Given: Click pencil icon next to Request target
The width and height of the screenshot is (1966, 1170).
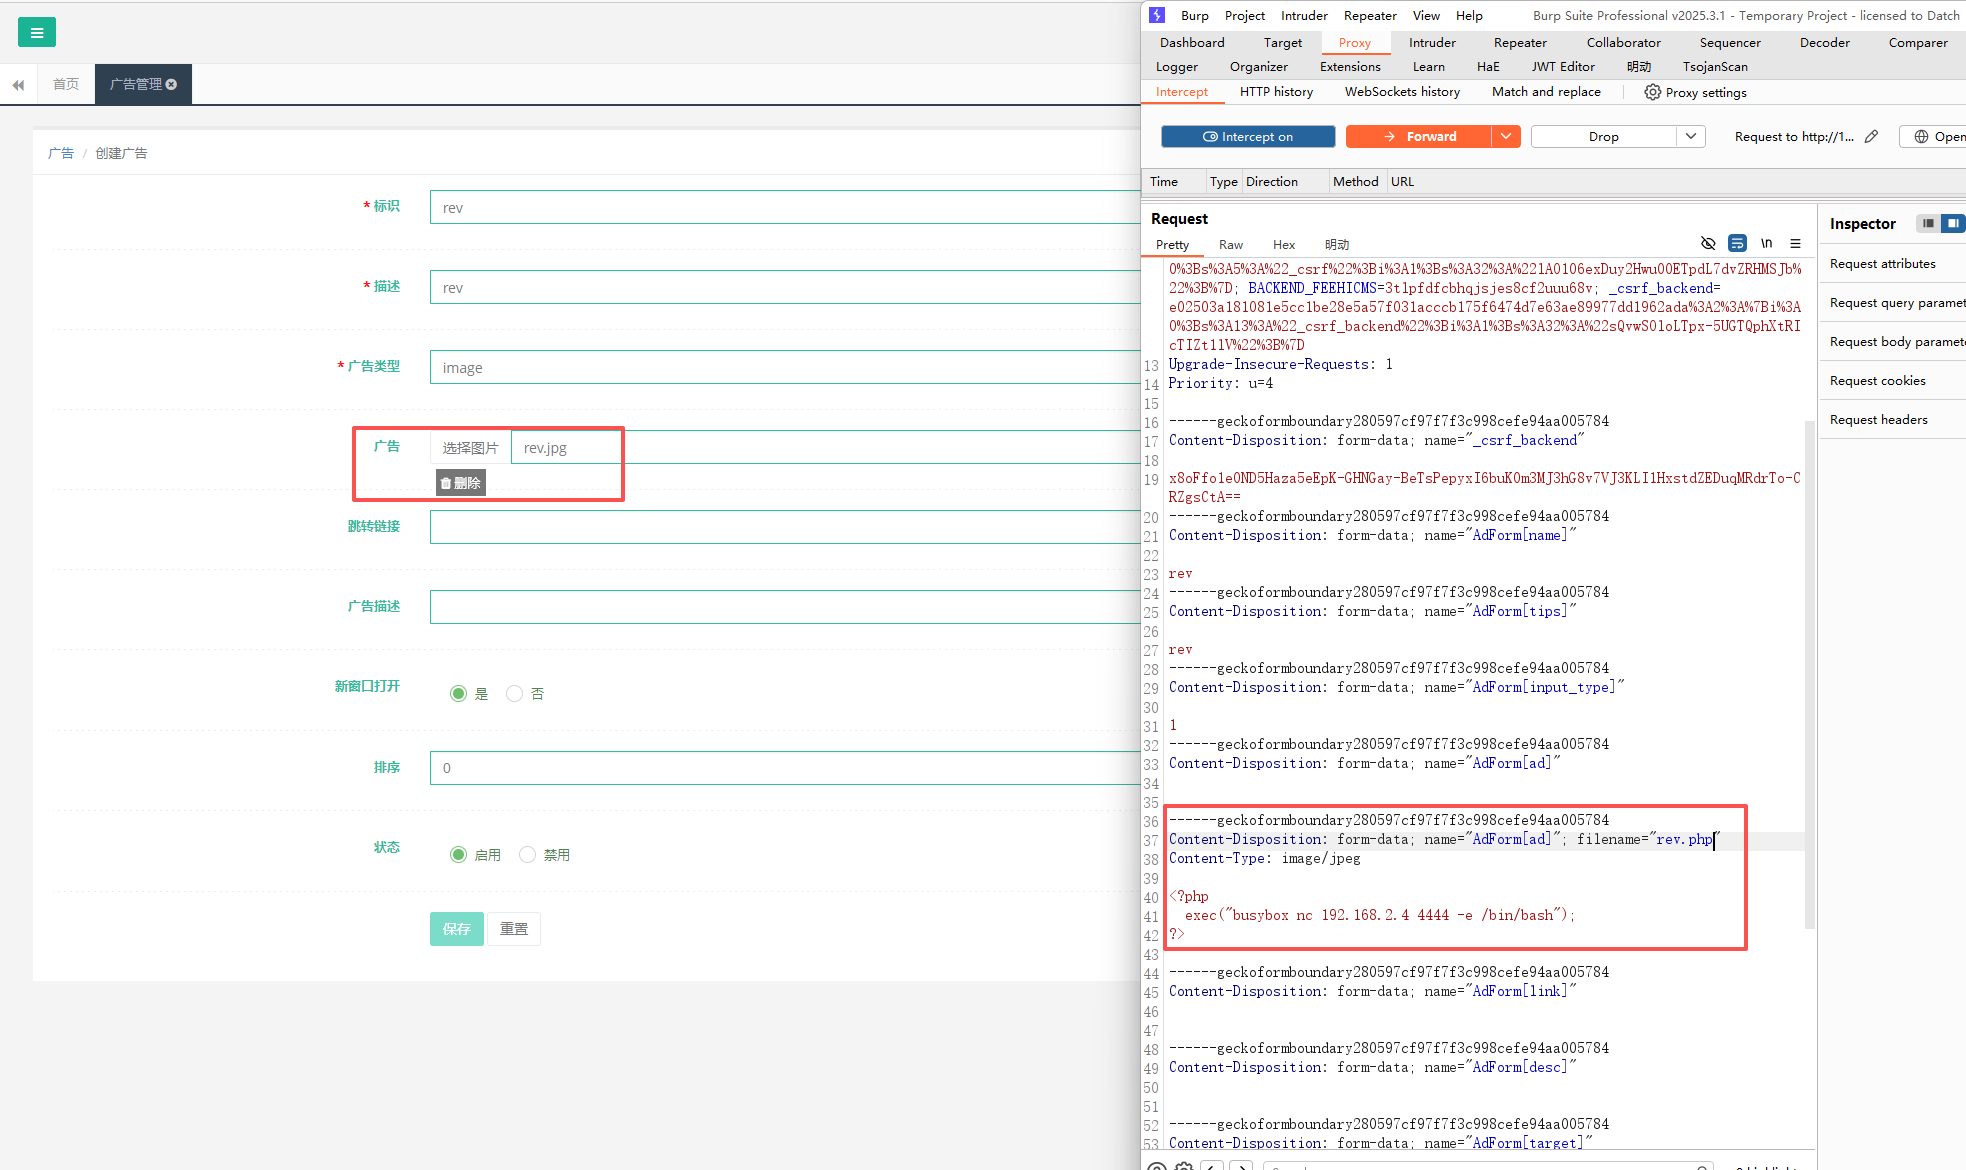Looking at the screenshot, I should pyautogui.click(x=1871, y=136).
